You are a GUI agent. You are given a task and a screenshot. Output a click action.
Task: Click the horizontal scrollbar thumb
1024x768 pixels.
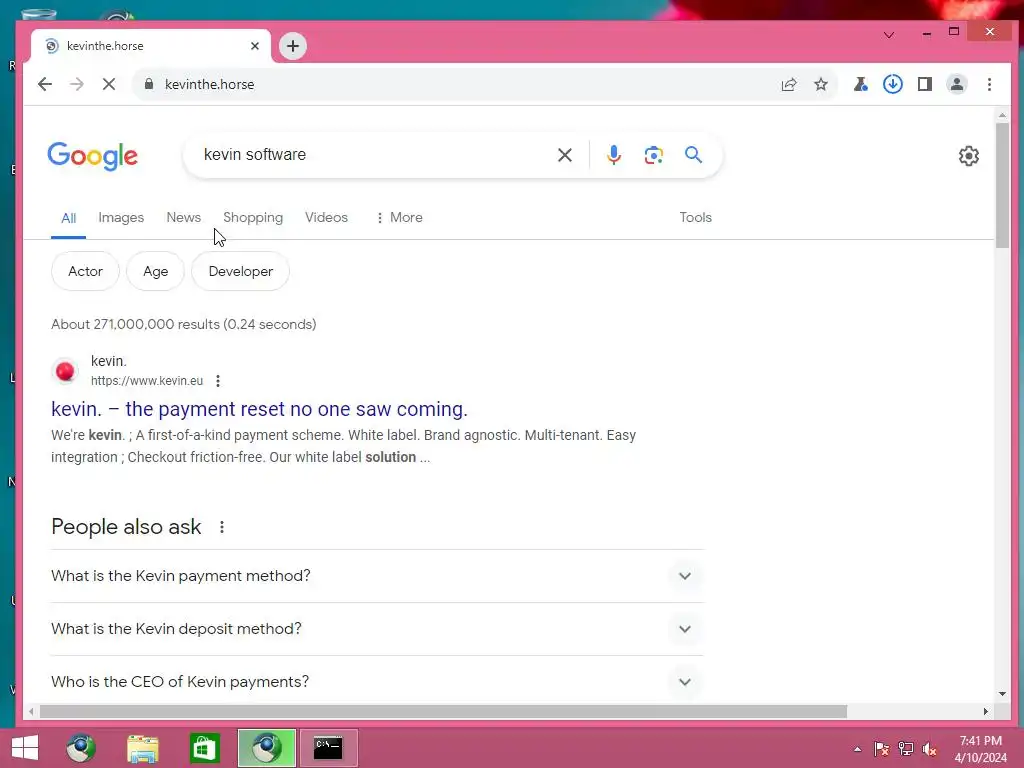[443, 711]
